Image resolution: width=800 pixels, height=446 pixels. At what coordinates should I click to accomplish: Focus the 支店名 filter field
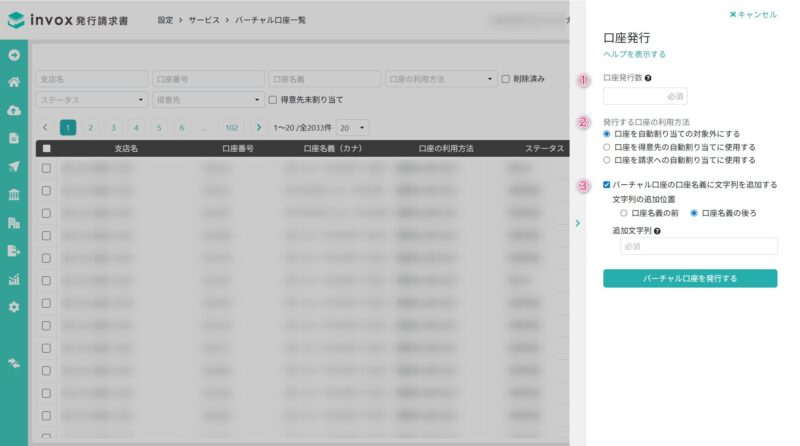92,79
